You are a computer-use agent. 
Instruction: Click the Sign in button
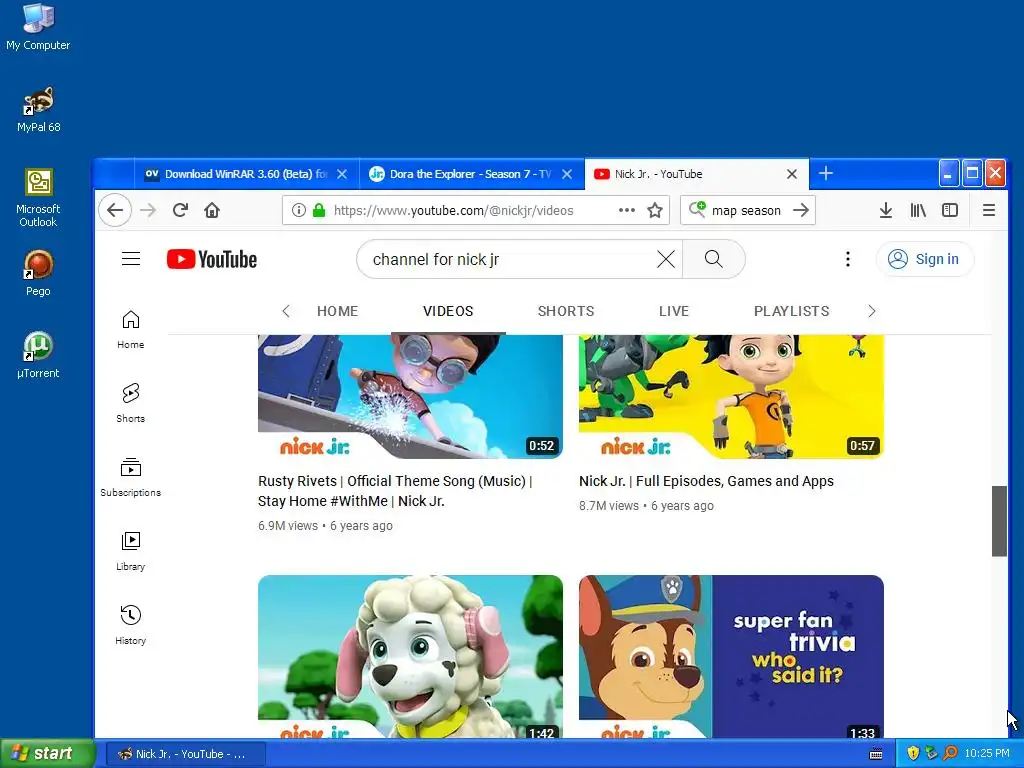point(924,259)
